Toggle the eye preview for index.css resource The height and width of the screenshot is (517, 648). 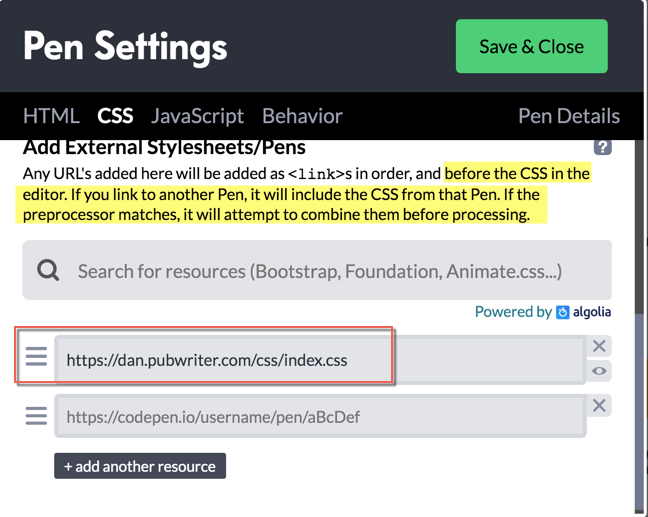point(599,371)
